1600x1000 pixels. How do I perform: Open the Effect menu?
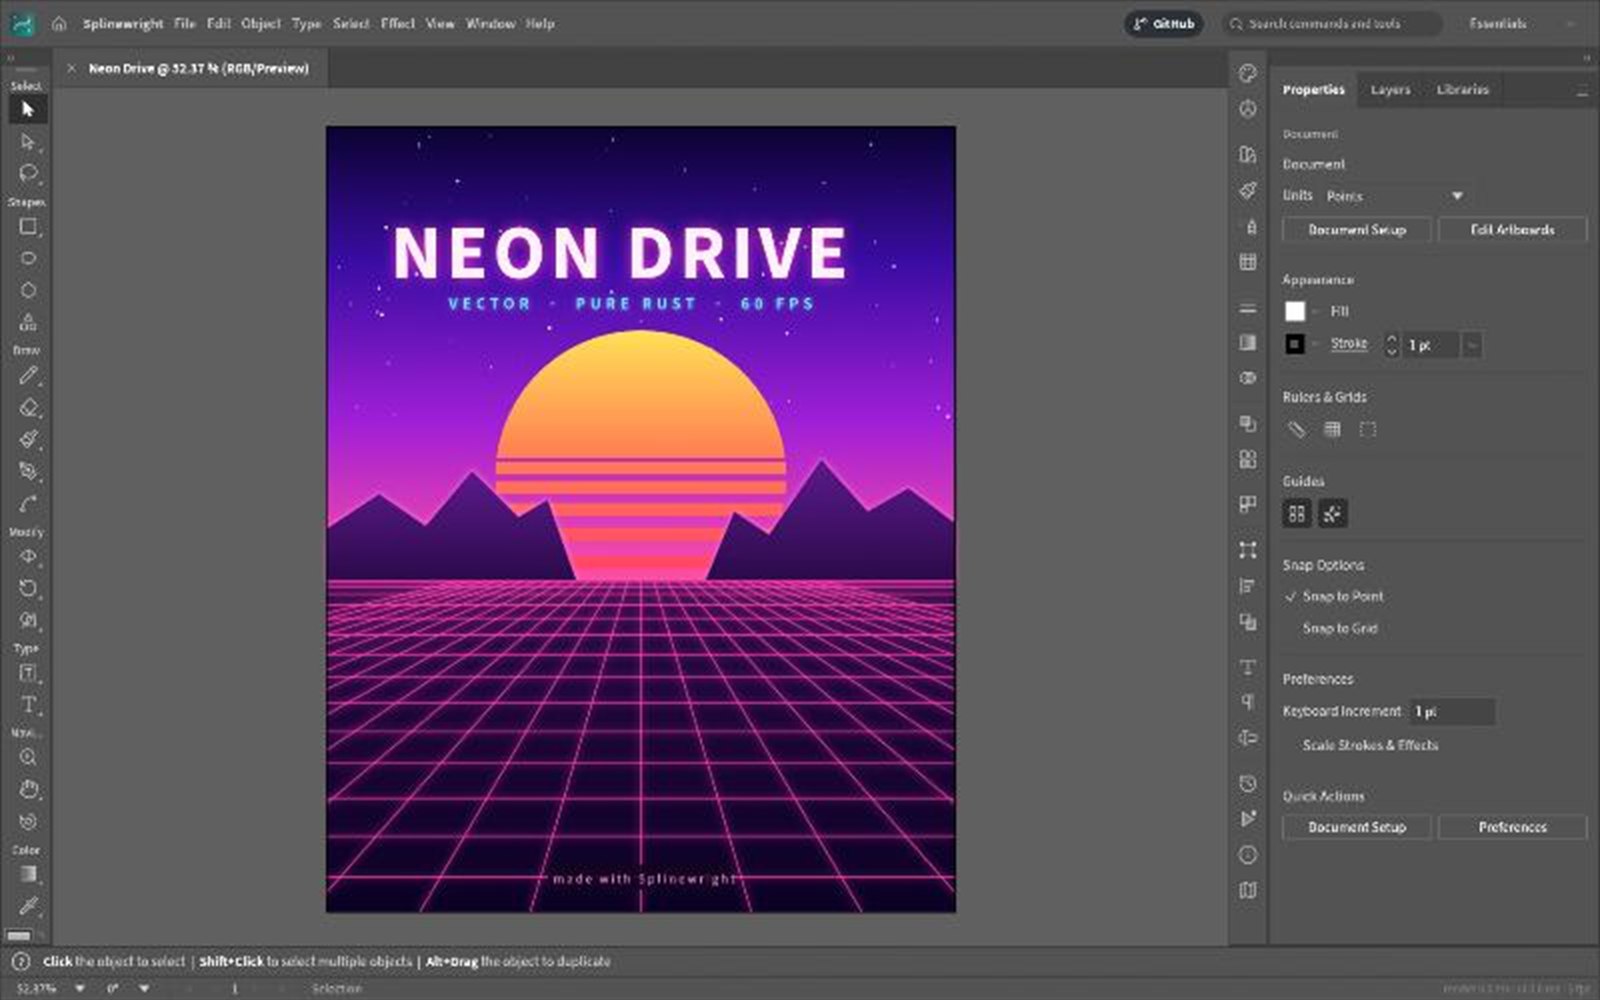(x=397, y=23)
